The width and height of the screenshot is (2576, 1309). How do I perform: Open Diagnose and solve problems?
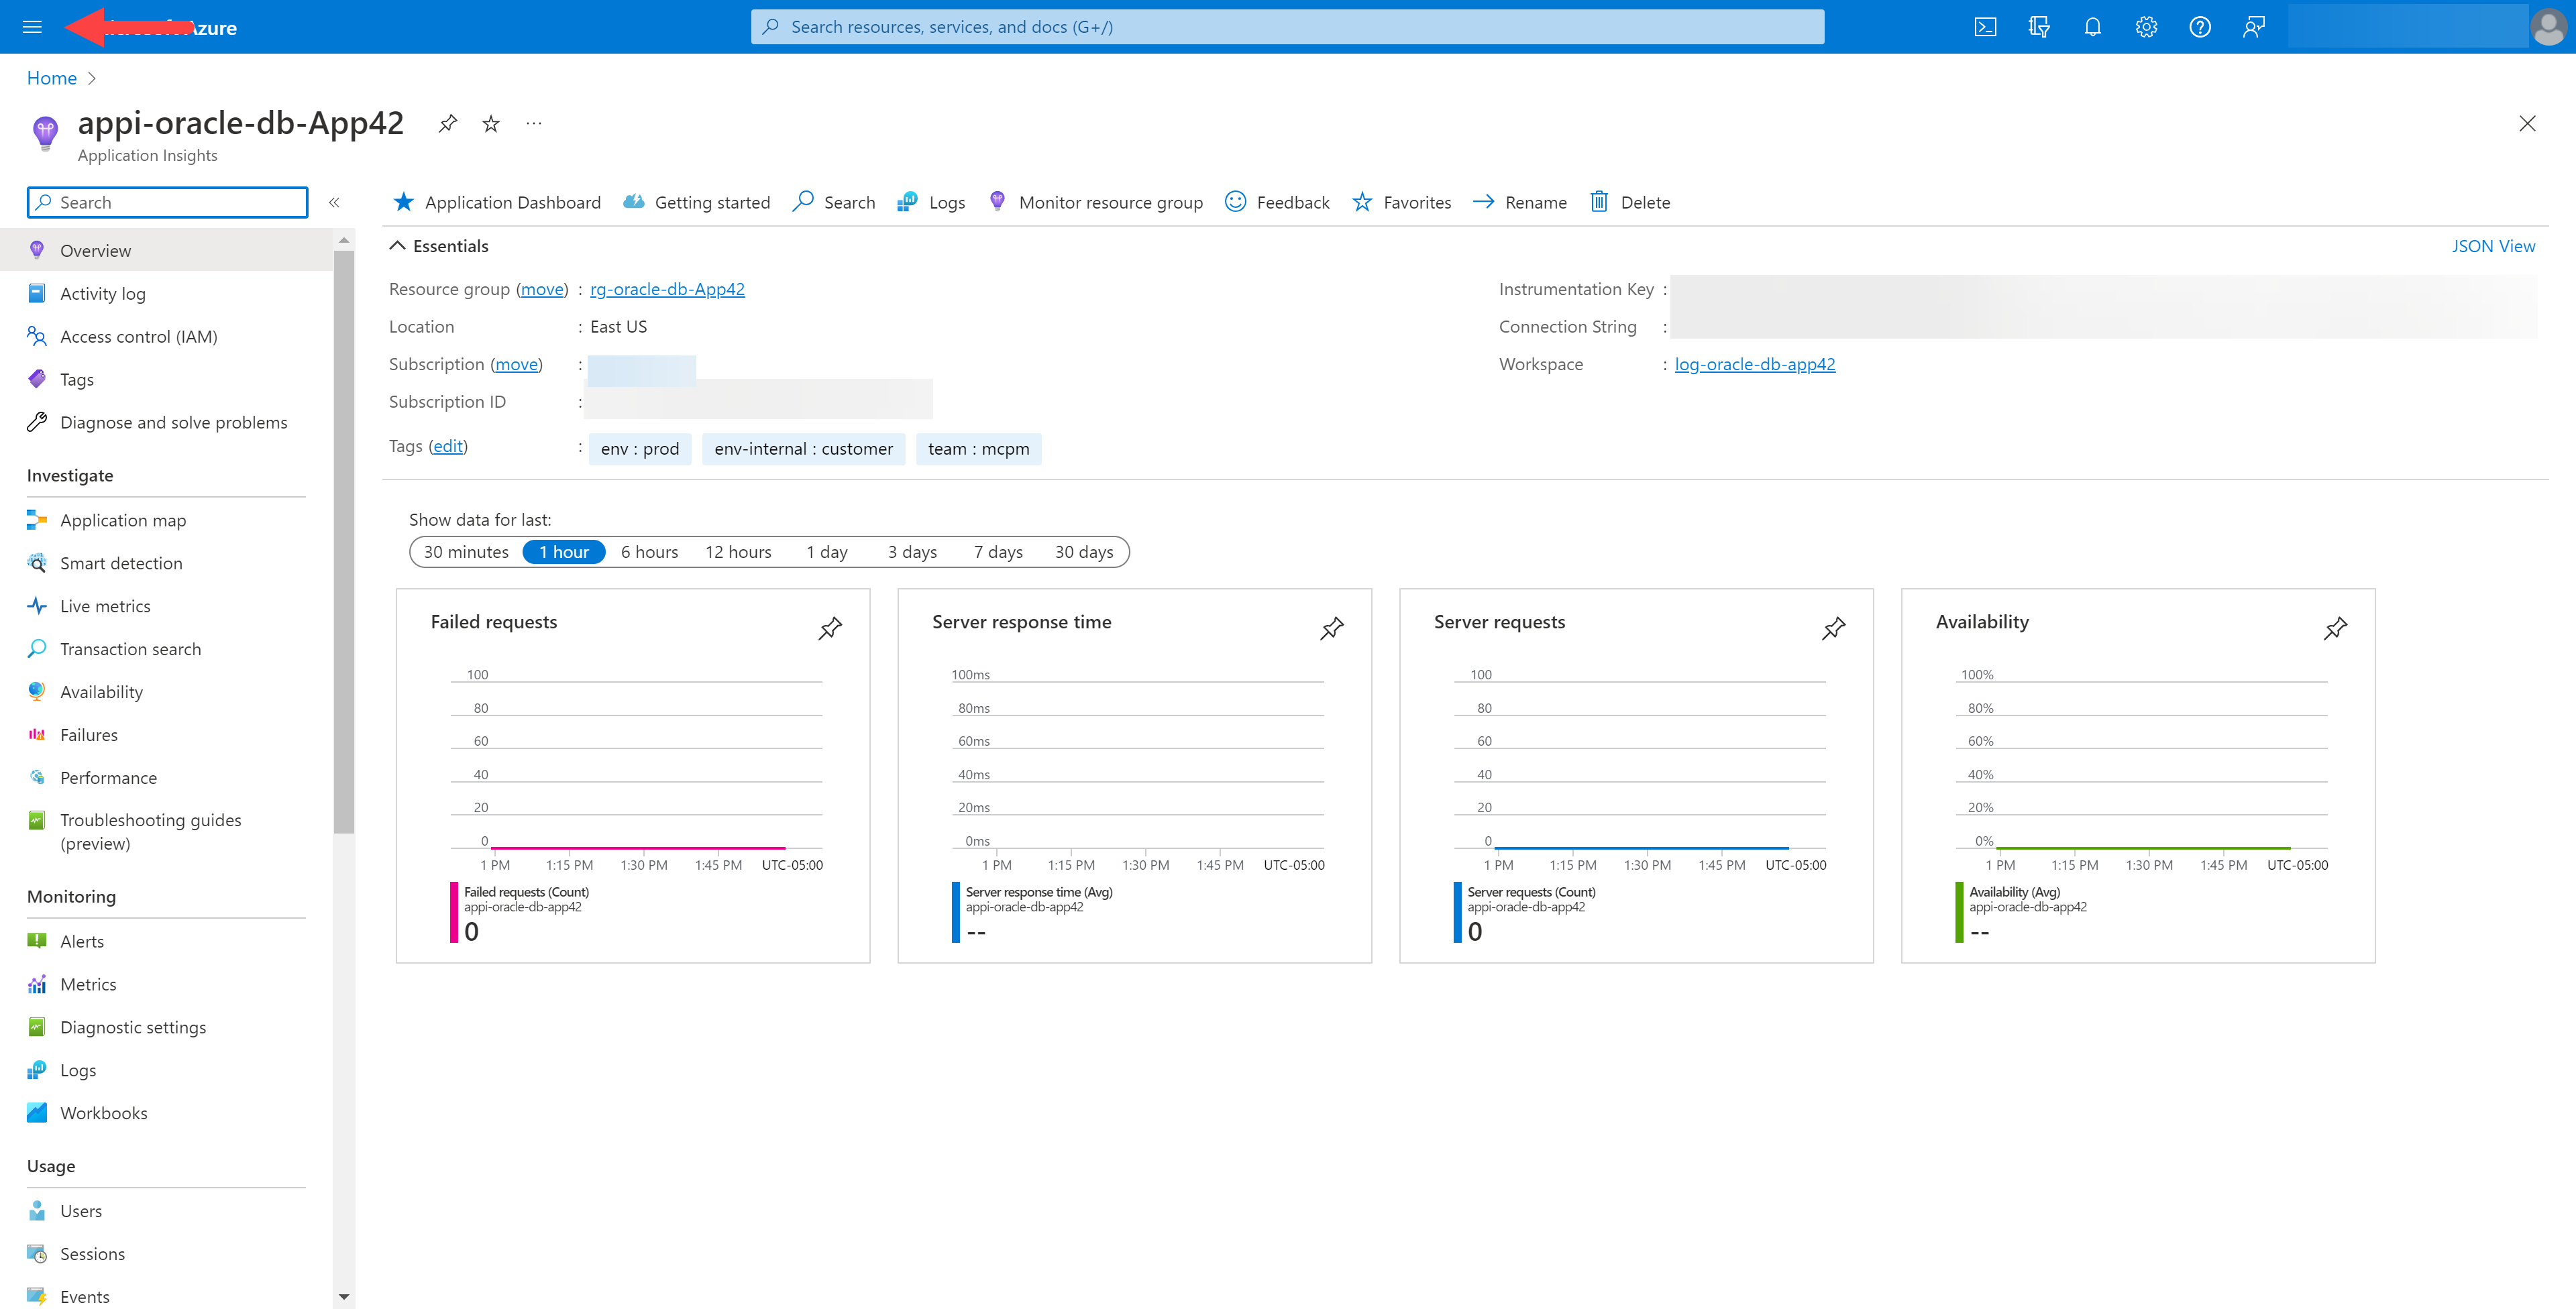[x=166, y=422]
